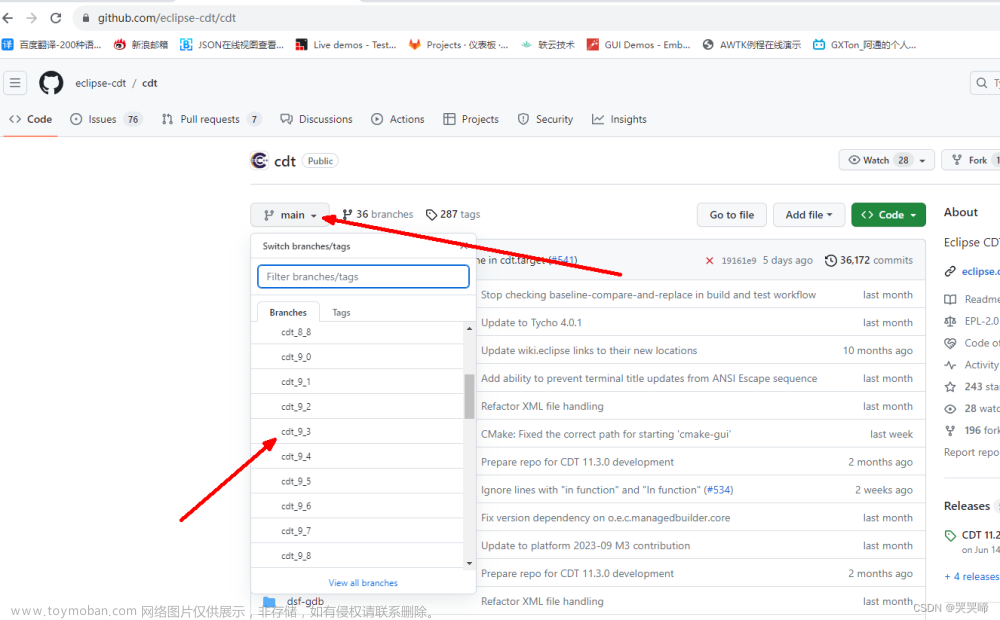Click the 287 tags link

(453, 214)
